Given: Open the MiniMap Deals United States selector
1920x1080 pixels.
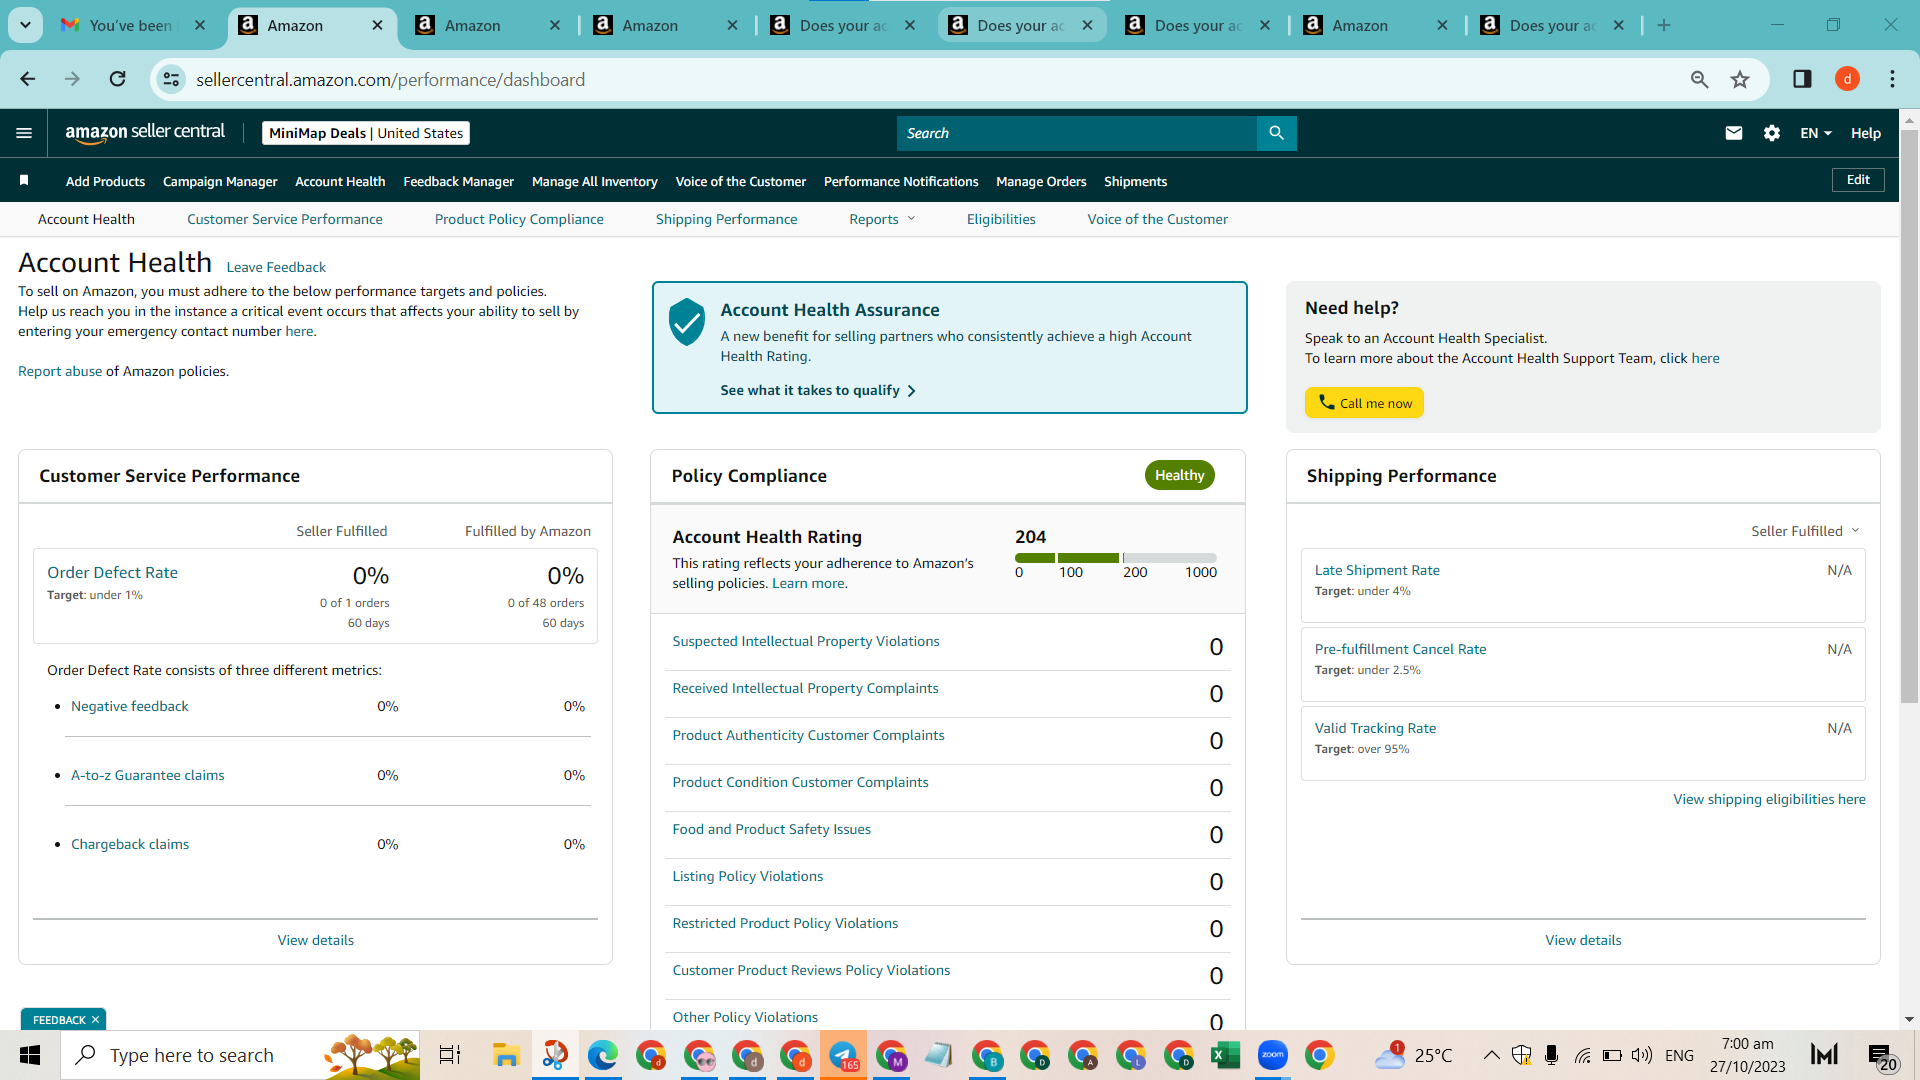Looking at the screenshot, I should pyautogui.click(x=366, y=133).
